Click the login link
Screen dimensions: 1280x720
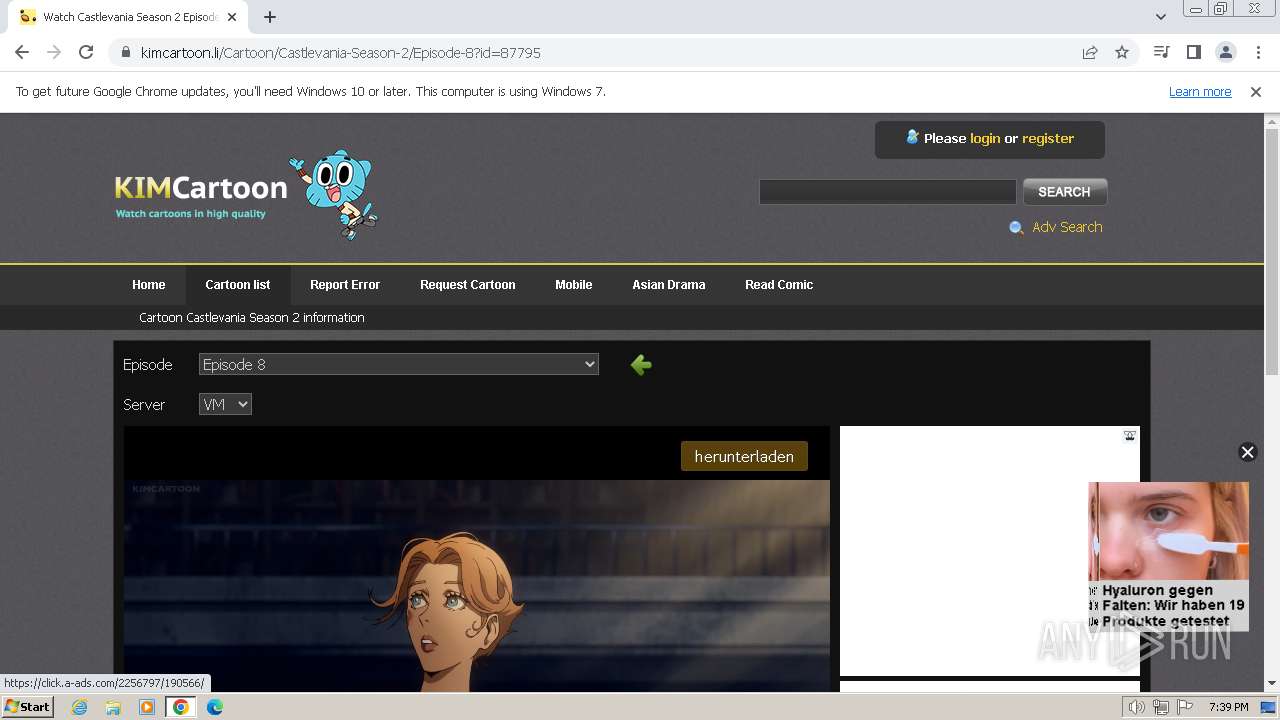click(x=985, y=138)
